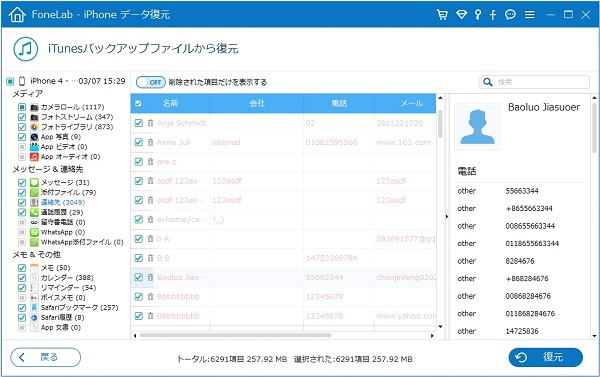The image size is (600, 377).
Task: Sort by 名前 column header
Action: coord(170,103)
